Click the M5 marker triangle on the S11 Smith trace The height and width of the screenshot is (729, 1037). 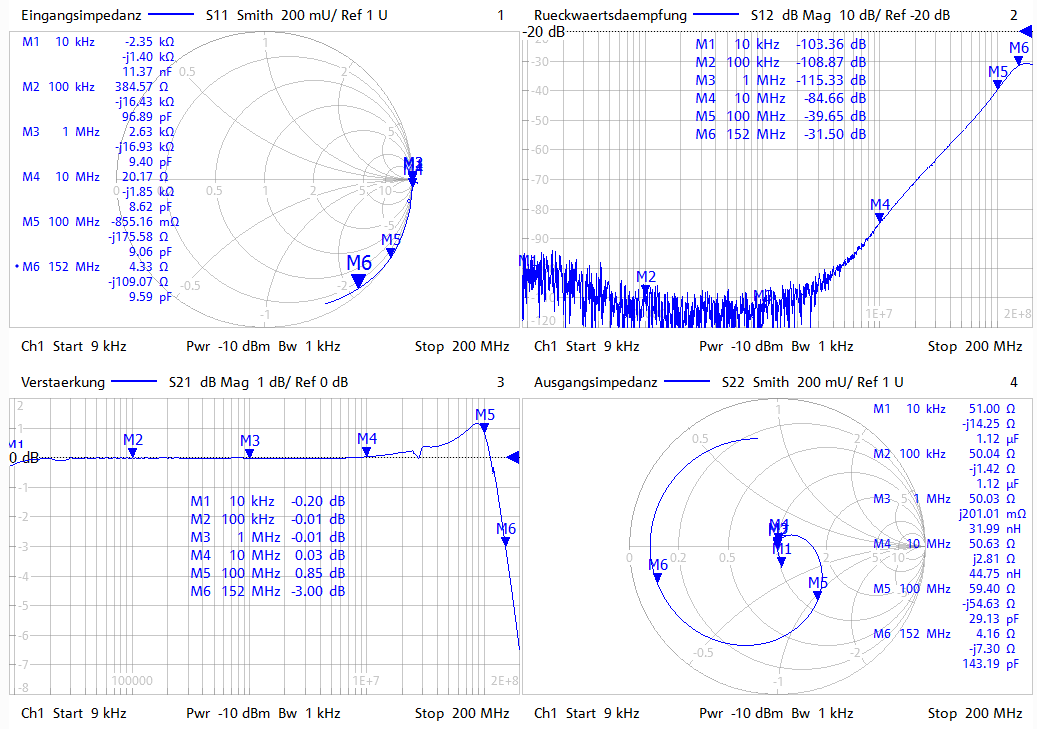(391, 252)
